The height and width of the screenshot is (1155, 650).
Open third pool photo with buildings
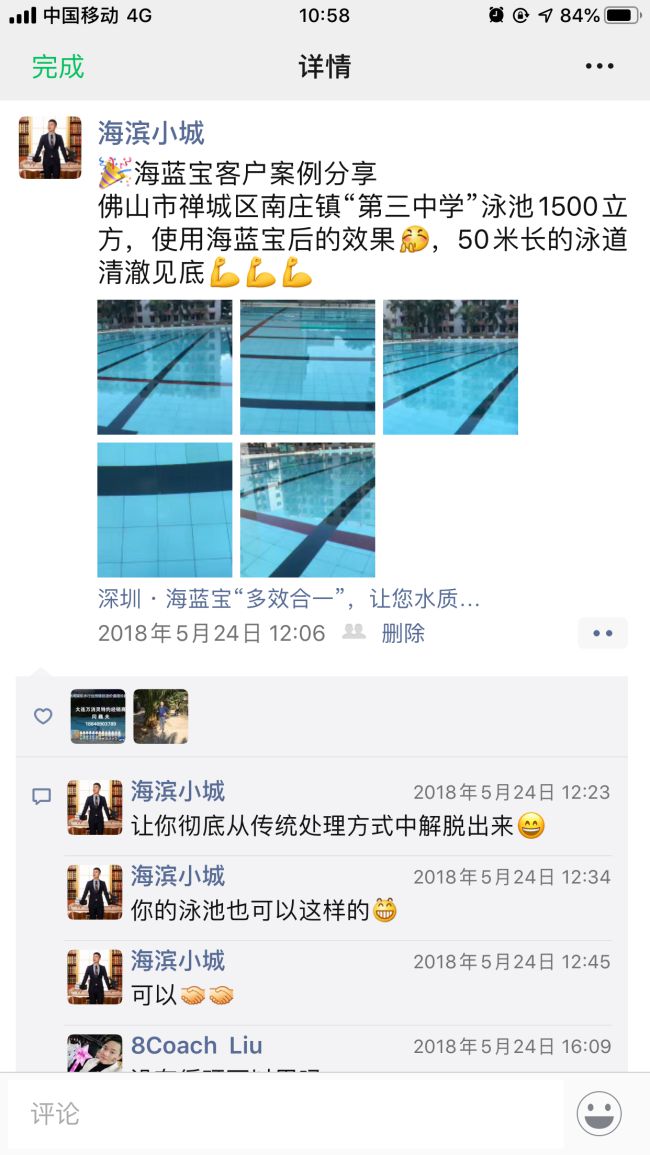pyautogui.click(x=450, y=367)
